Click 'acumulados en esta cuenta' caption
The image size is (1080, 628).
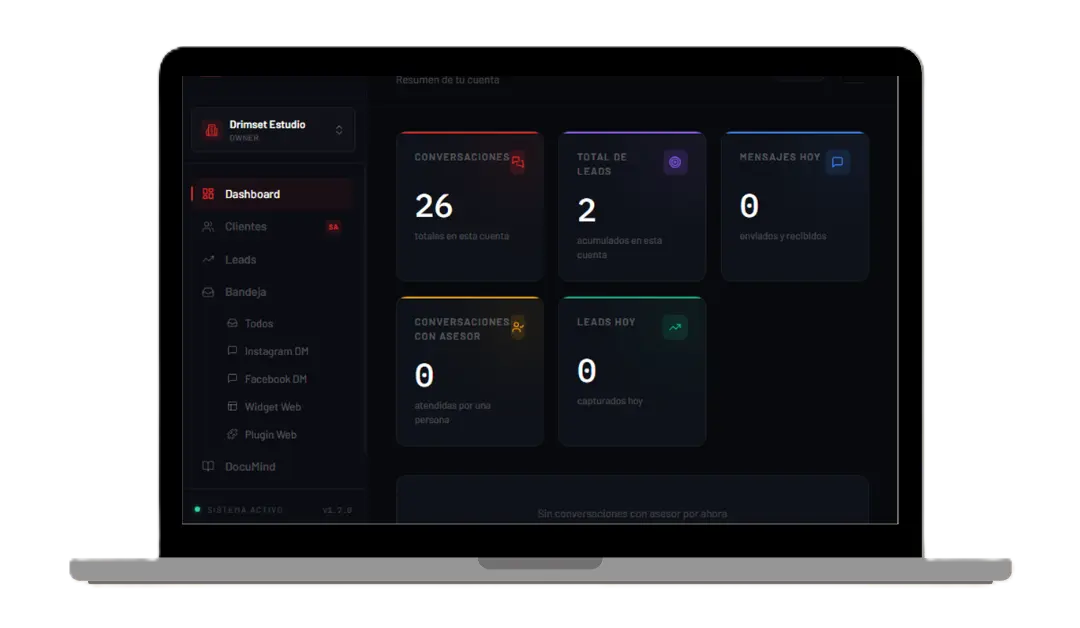point(619,248)
